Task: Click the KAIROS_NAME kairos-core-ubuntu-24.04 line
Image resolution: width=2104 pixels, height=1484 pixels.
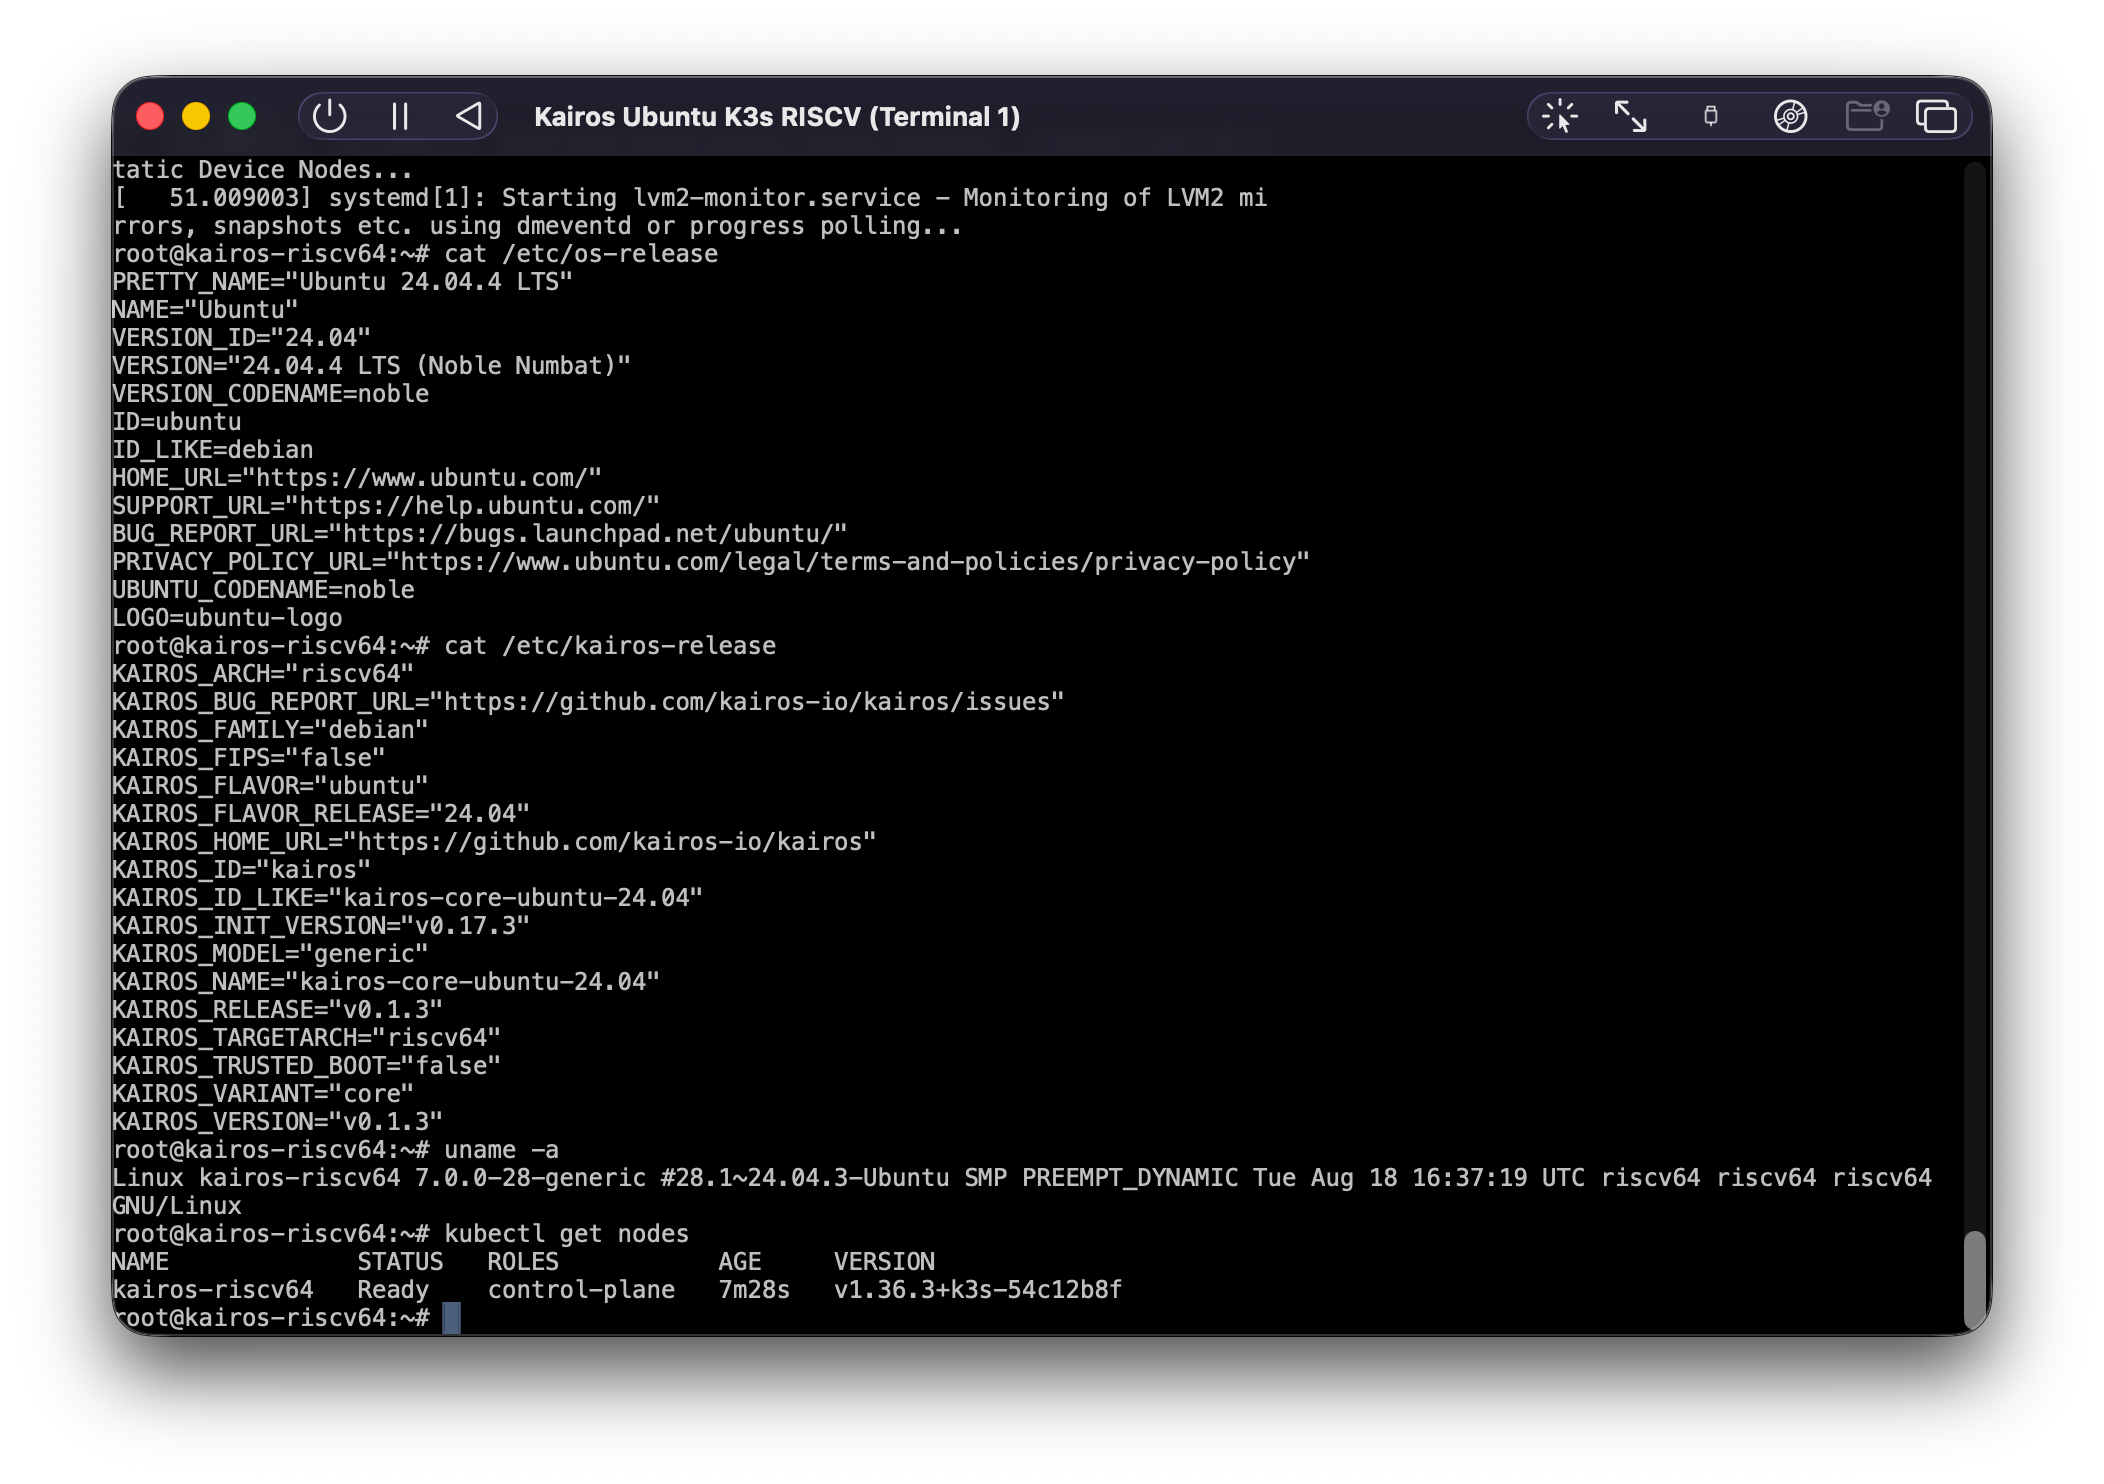Action: pyautogui.click(x=386, y=982)
